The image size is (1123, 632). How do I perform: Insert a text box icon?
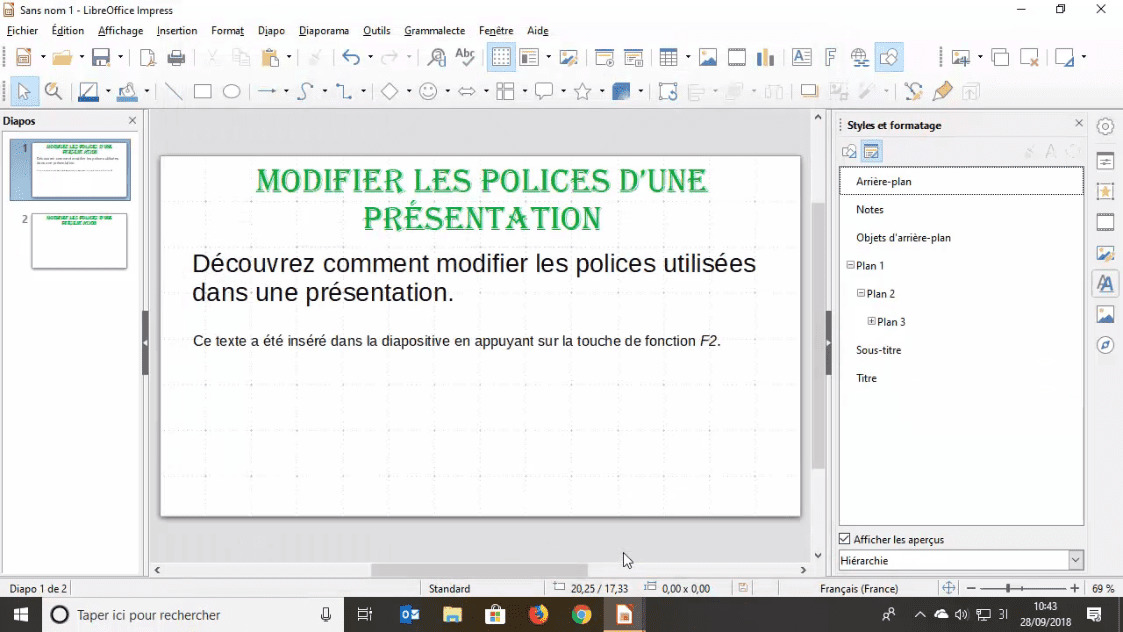point(801,57)
